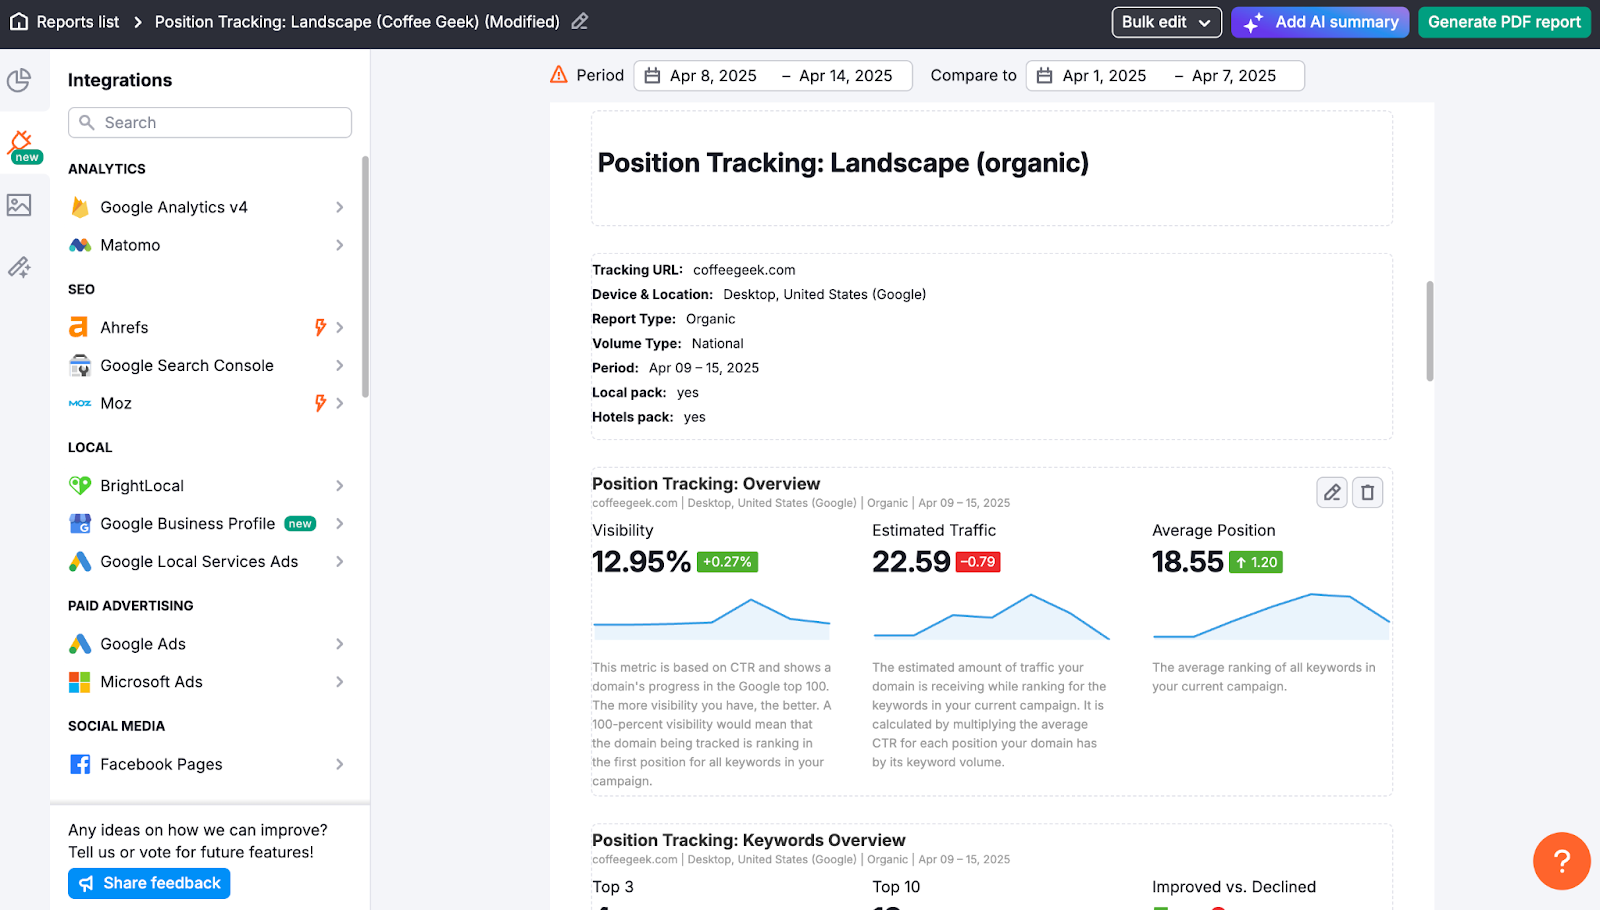
Task: Open the images sidebar icon
Action: (x=19, y=205)
